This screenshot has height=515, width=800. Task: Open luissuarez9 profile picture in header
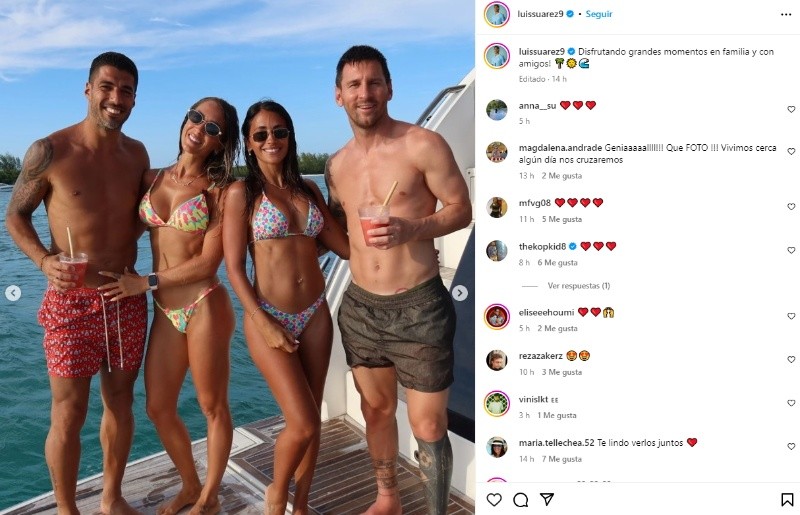coord(496,14)
